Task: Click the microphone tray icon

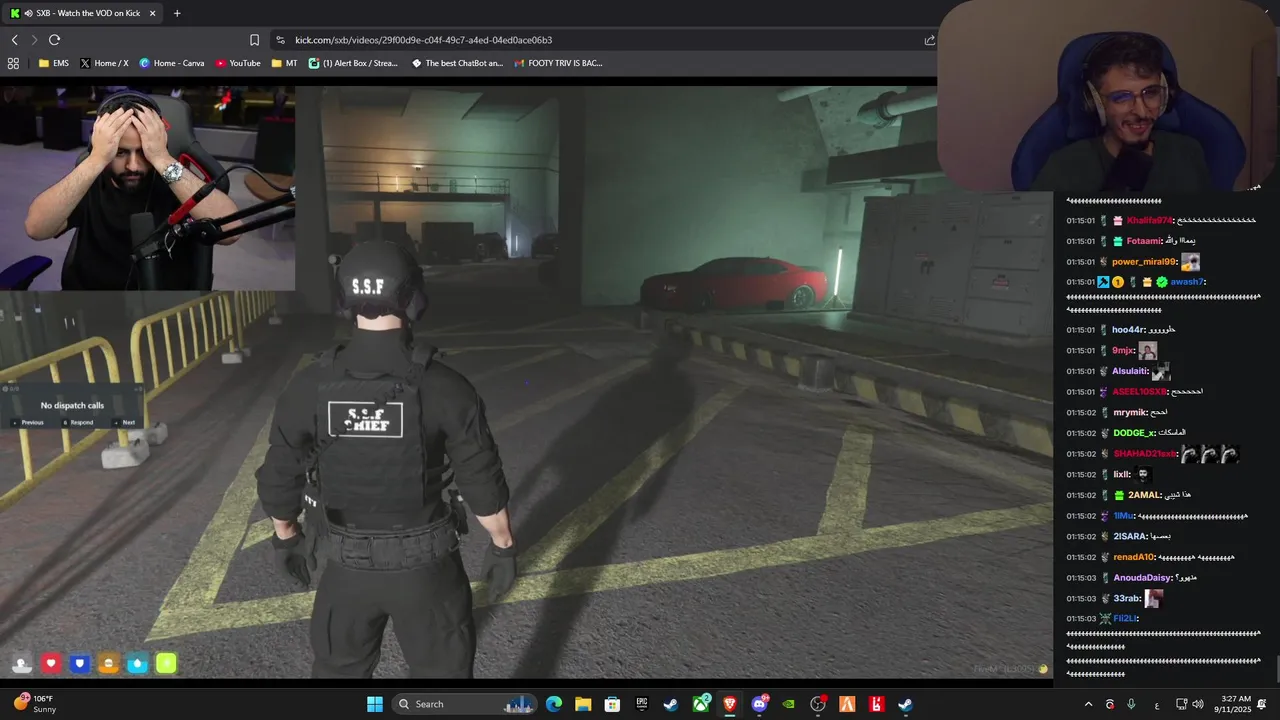Action: pyautogui.click(x=1131, y=704)
